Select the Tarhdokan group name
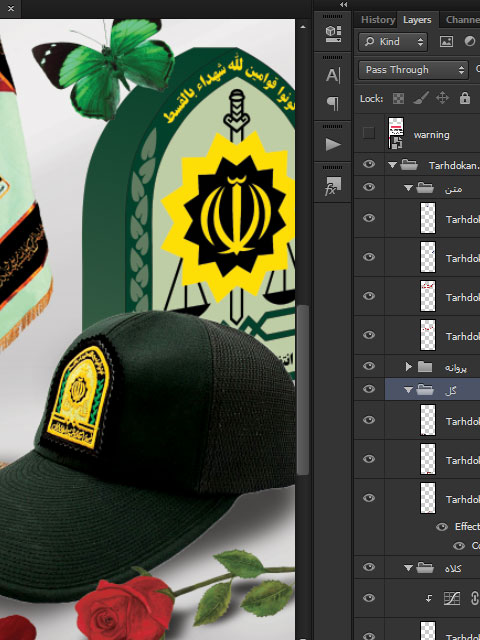The height and width of the screenshot is (640, 480). point(453,165)
